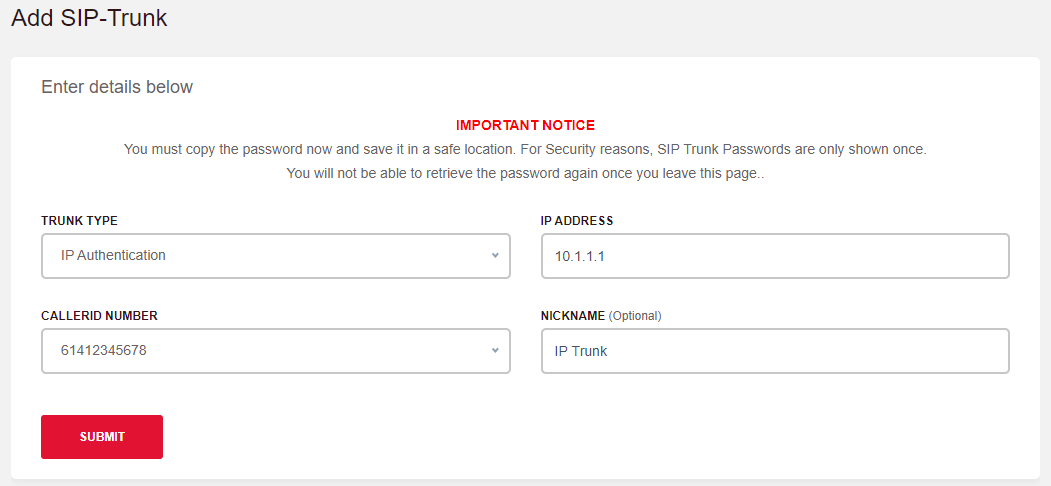Click the Add SIP-Trunk page heading
This screenshot has height=486, width=1051.
[89, 18]
